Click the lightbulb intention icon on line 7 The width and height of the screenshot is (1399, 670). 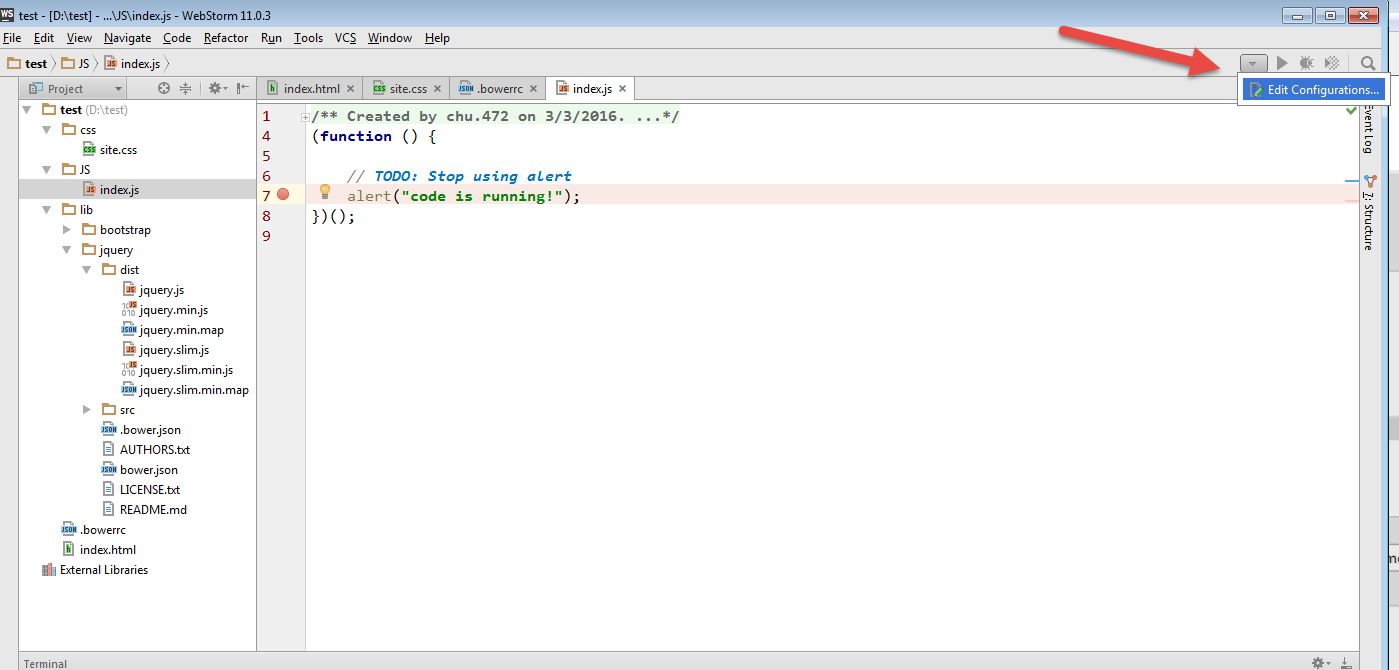point(324,191)
